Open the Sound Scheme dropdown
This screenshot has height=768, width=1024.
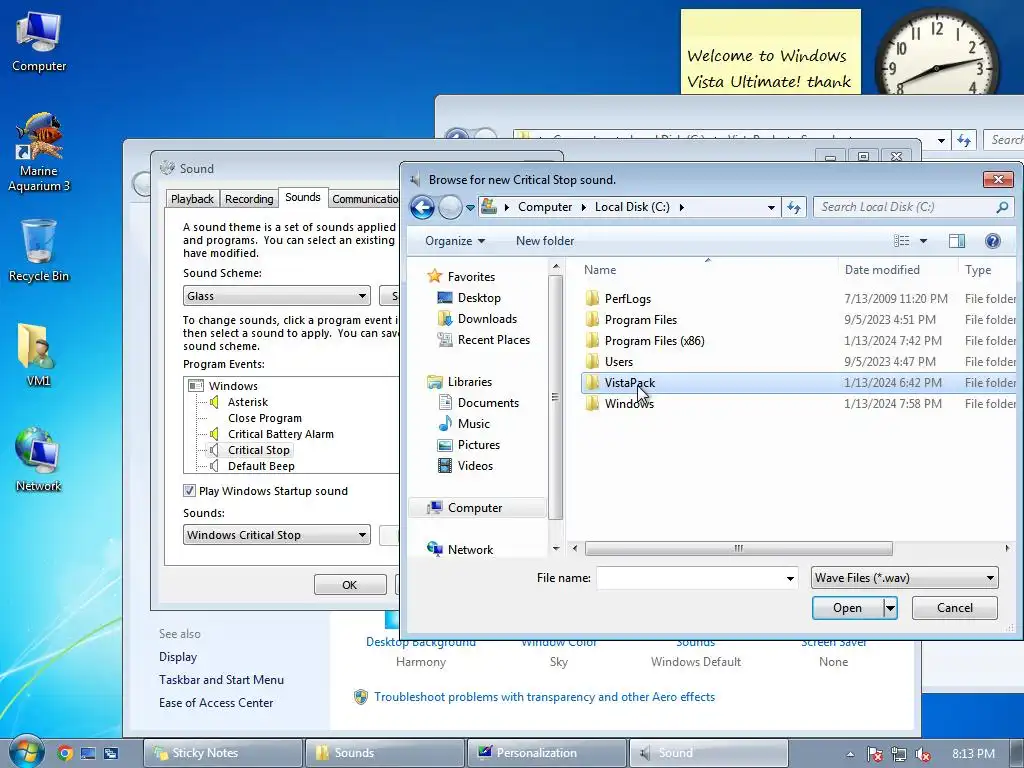(x=276, y=296)
